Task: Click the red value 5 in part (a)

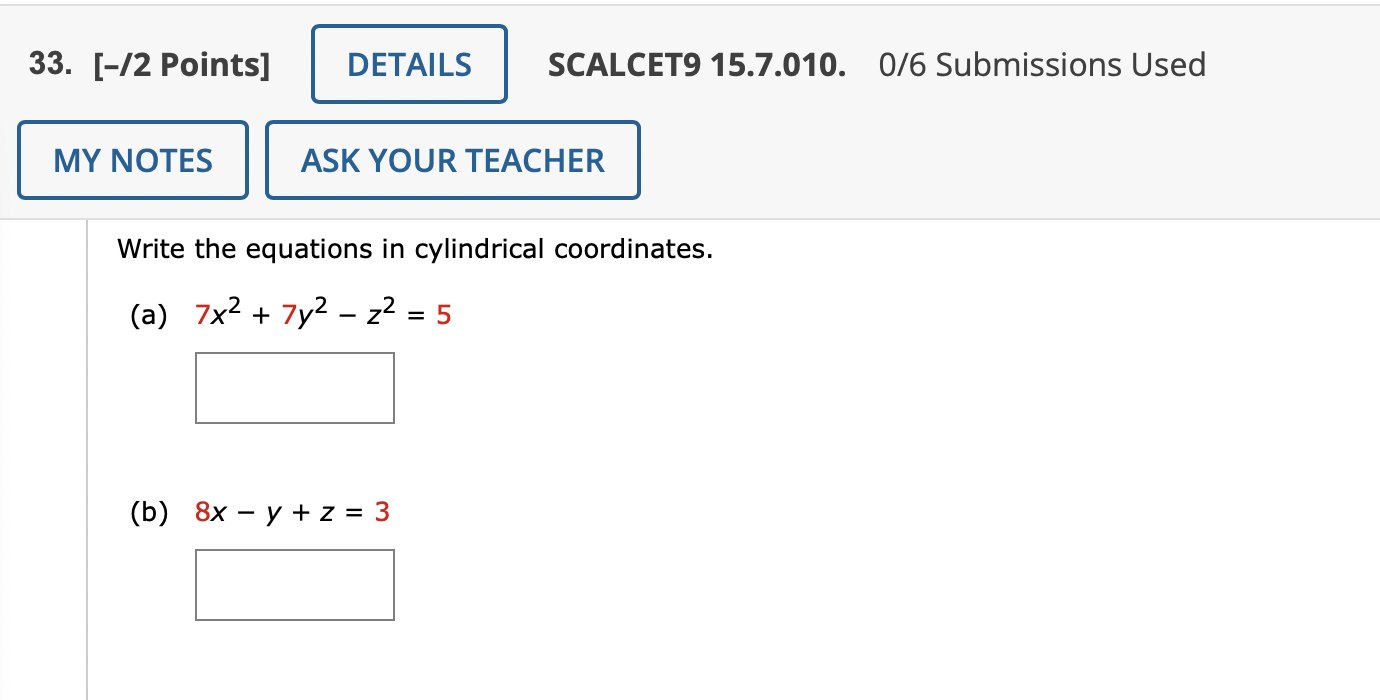Action: click(x=443, y=314)
